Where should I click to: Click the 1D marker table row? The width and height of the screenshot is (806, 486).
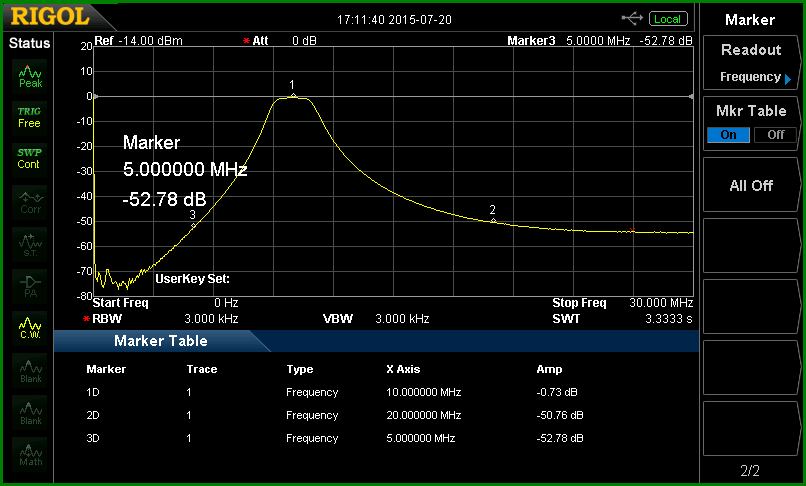pos(335,392)
